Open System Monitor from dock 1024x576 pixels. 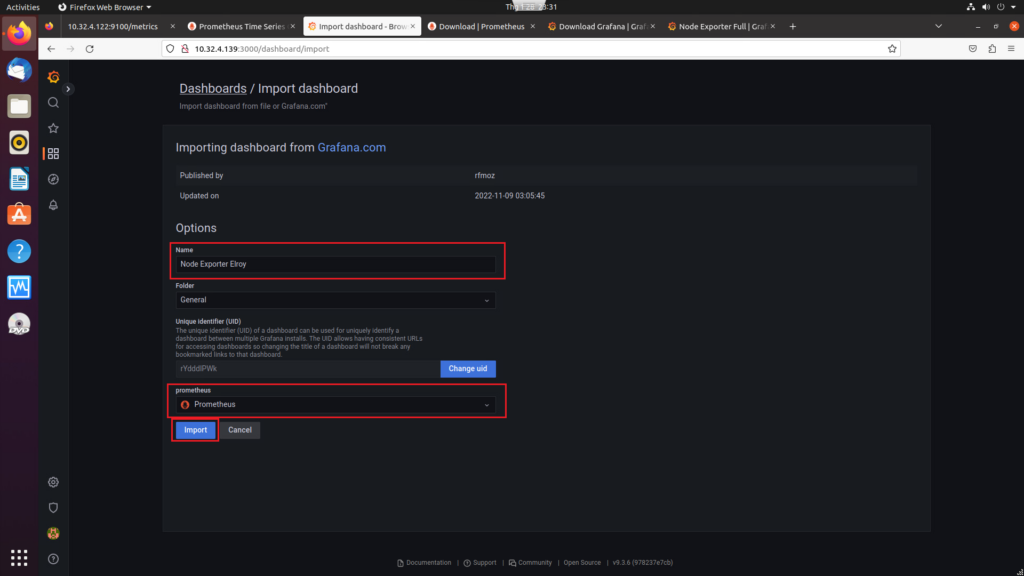tap(19, 287)
